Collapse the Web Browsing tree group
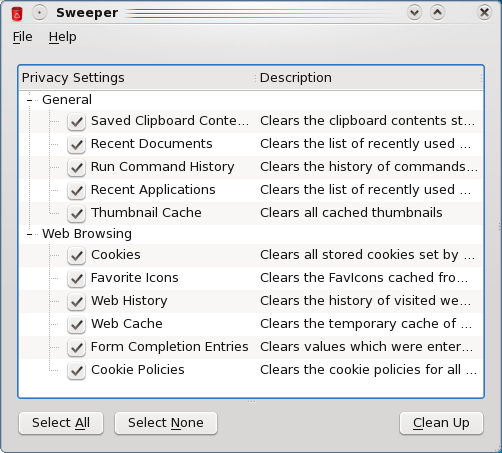The width and height of the screenshot is (502, 453). point(30,234)
